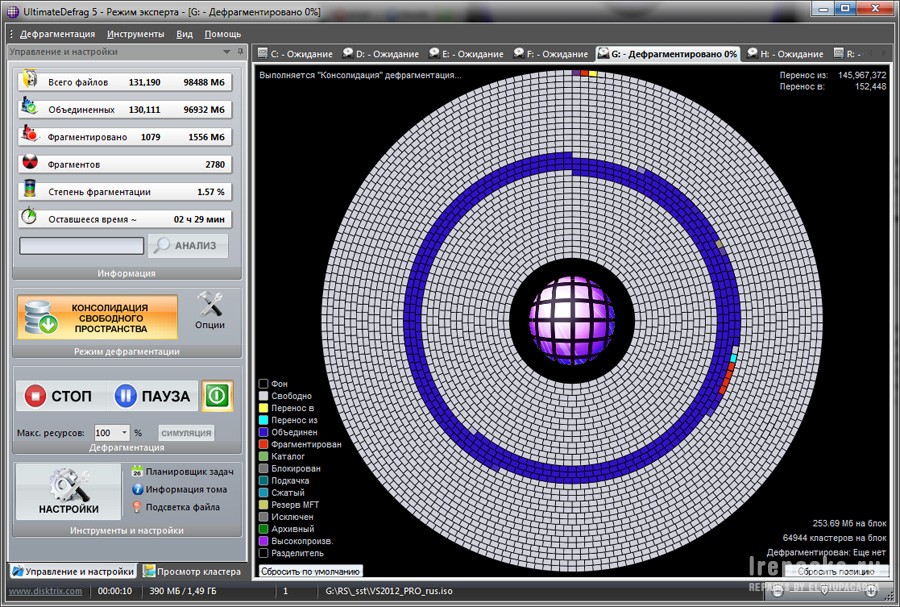Viewport: 900px width, 607px height.
Task: Pause defragmentation with the ПАУЗА button
Action: pyautogui.click(x=153, y=396)
